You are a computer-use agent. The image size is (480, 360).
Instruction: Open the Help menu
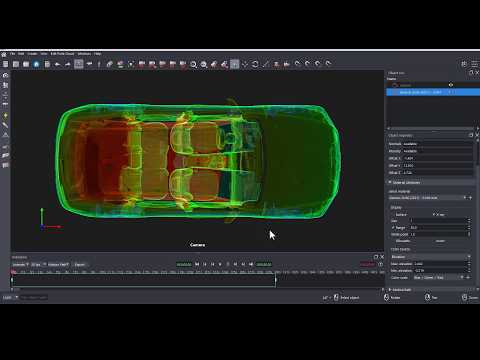coord(97,54)
